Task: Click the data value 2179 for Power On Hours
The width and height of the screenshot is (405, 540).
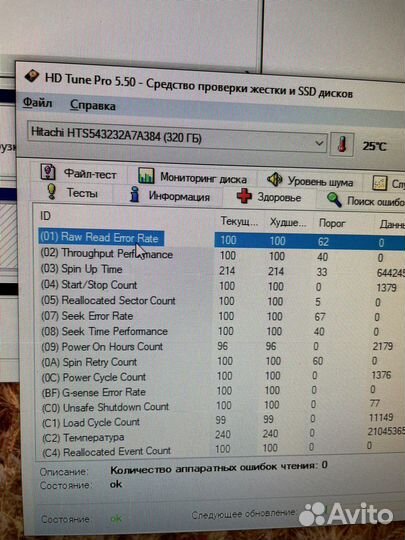Action: (x=382, y=346)
